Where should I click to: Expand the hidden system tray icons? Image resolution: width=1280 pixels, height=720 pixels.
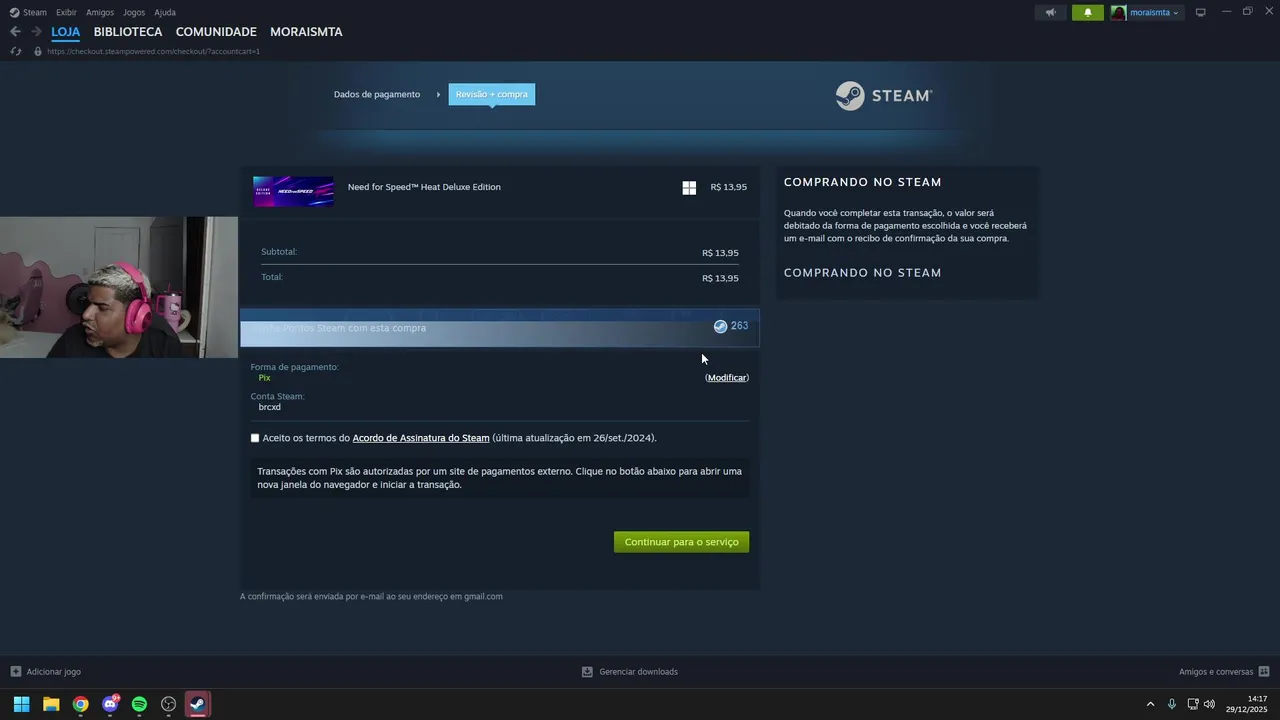[1150, 704]
